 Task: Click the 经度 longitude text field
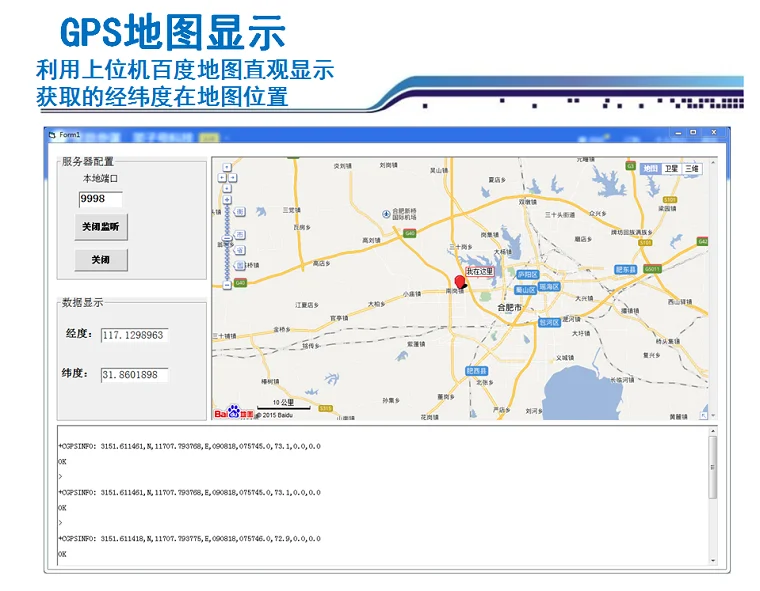(x=134, y=335)
